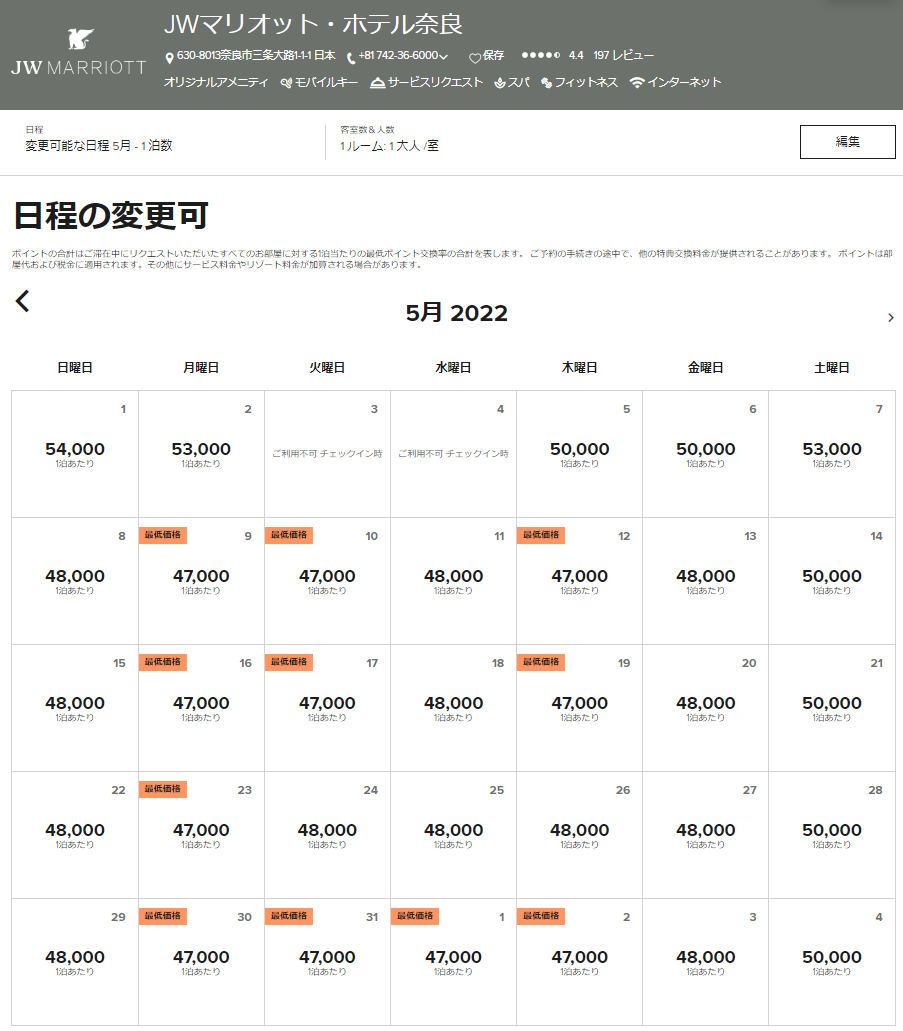The height and width of the screenshot is (1031, 903).
Task: Go to next month with right chevron
Action: tap(890, 318)
